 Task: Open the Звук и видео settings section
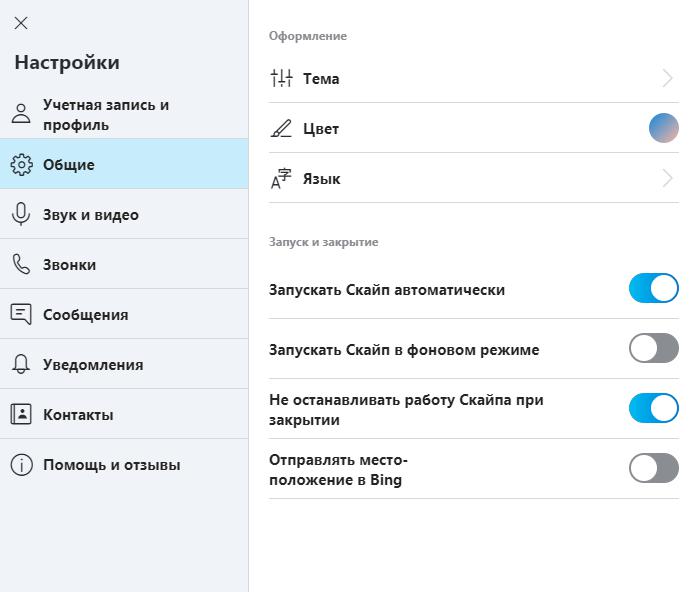pyautogui.click(x=124, y=214)
